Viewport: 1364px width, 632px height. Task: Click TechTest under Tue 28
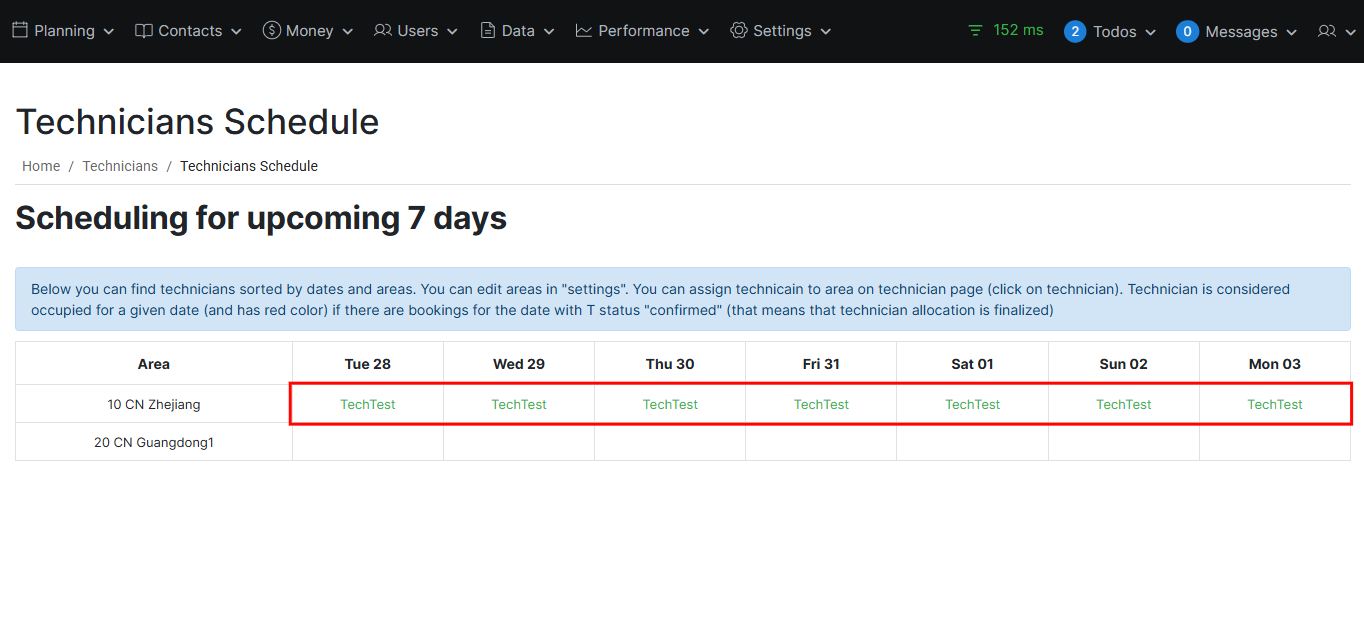[x=368, y=405]
